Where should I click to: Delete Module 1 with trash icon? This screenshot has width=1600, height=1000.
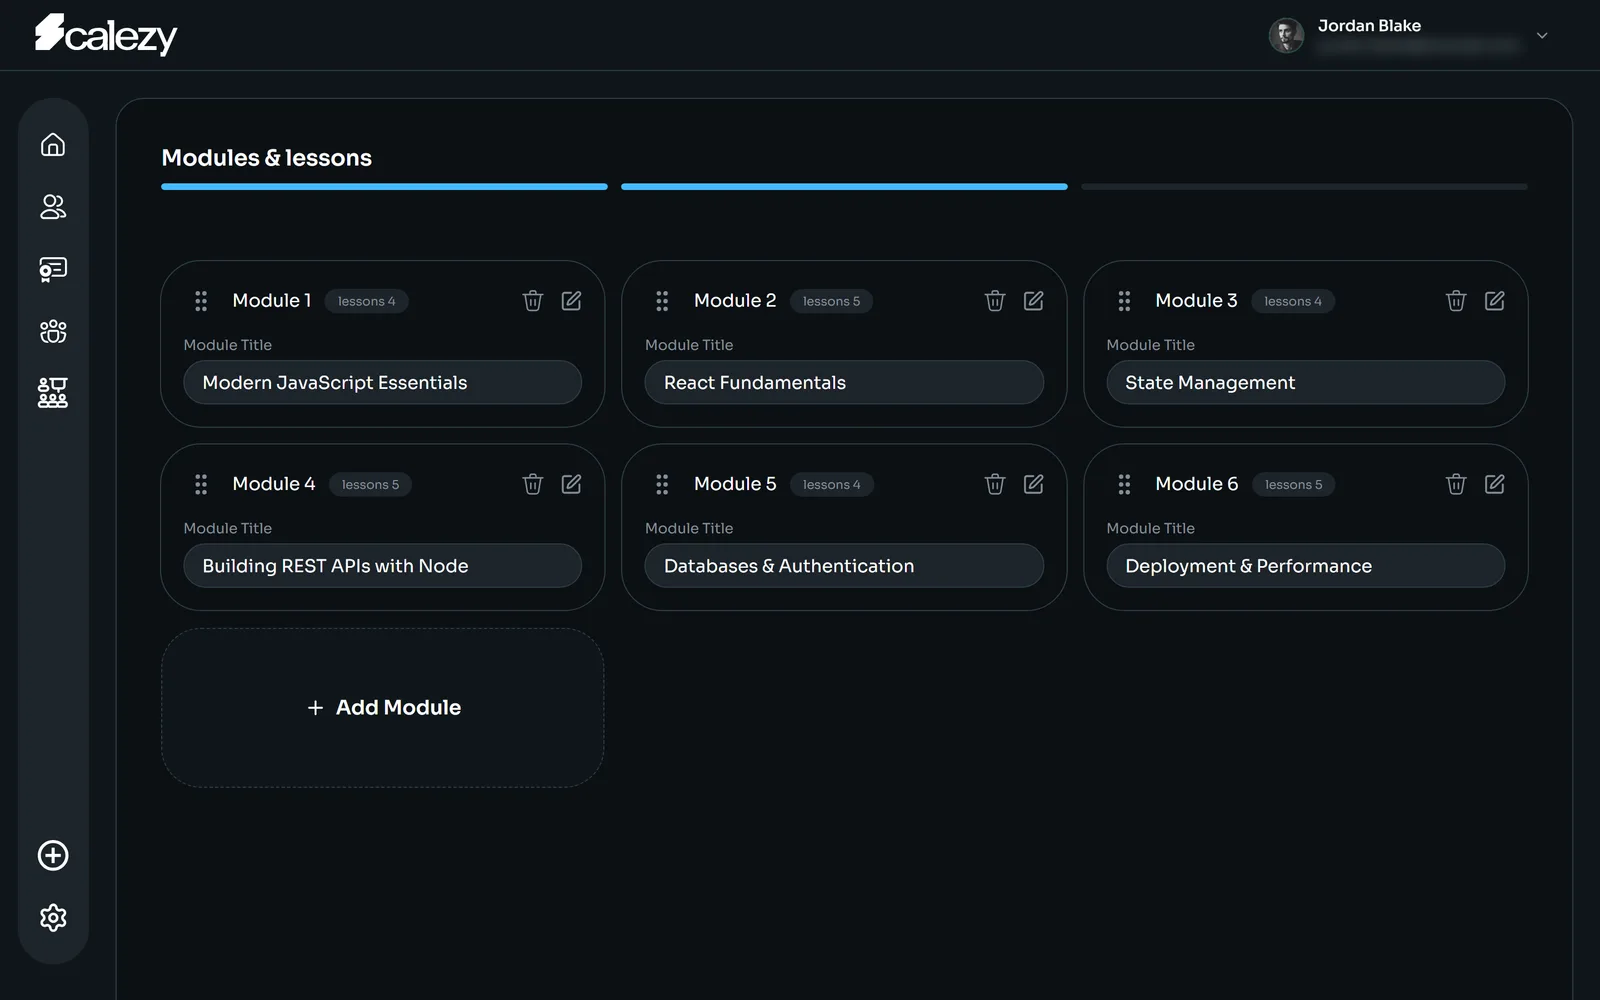(533, 301)
